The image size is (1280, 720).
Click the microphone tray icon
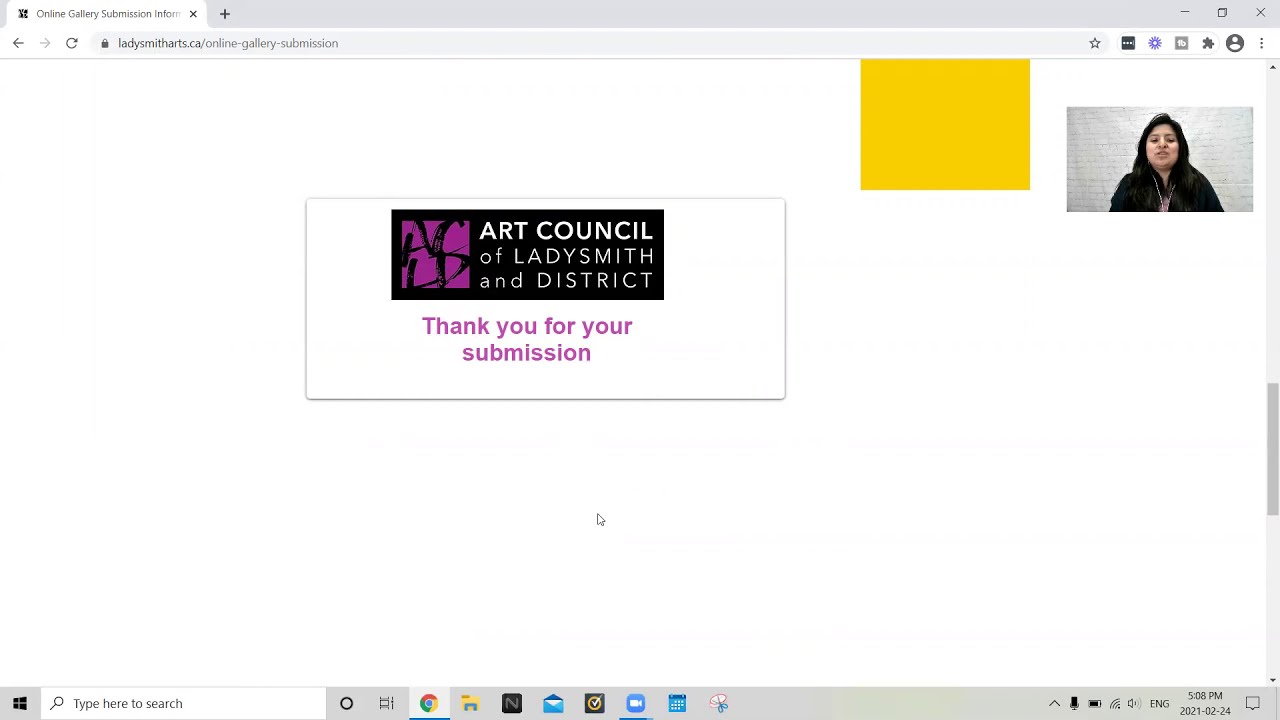[1074, 703]
